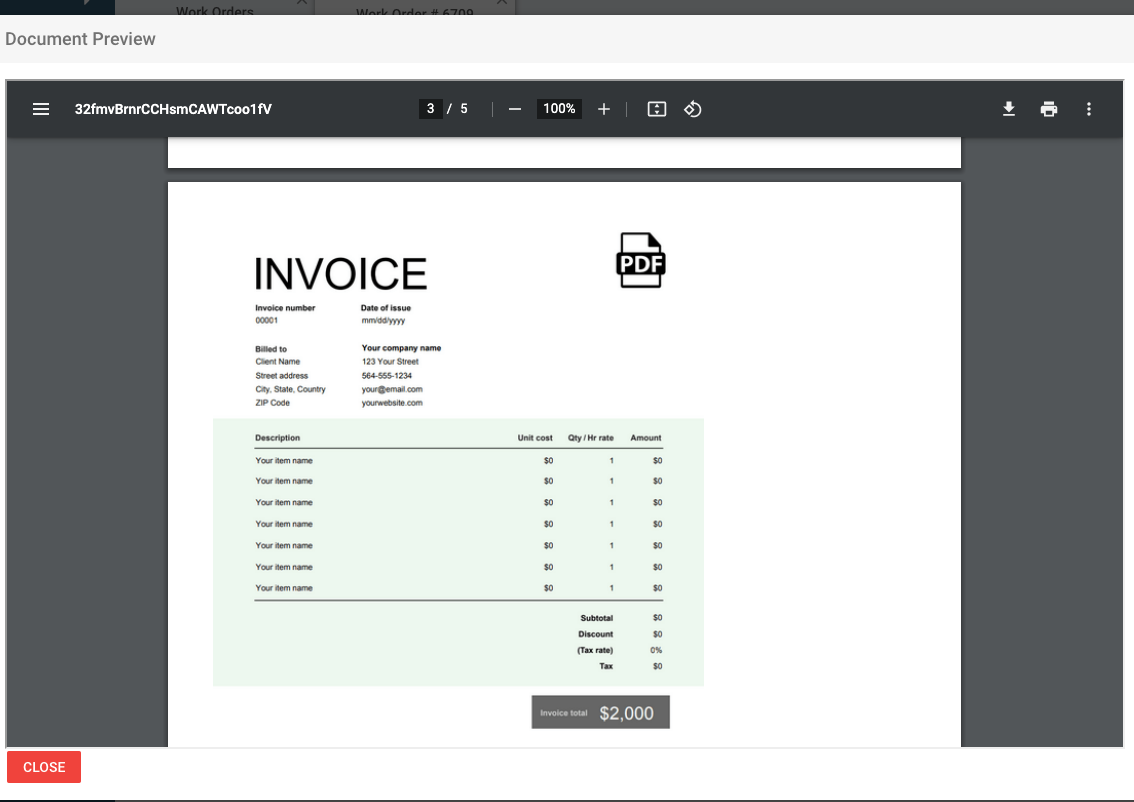1134x802 pixels.
Task: Open more actions three-dot menu
Action: (1089, 109)
